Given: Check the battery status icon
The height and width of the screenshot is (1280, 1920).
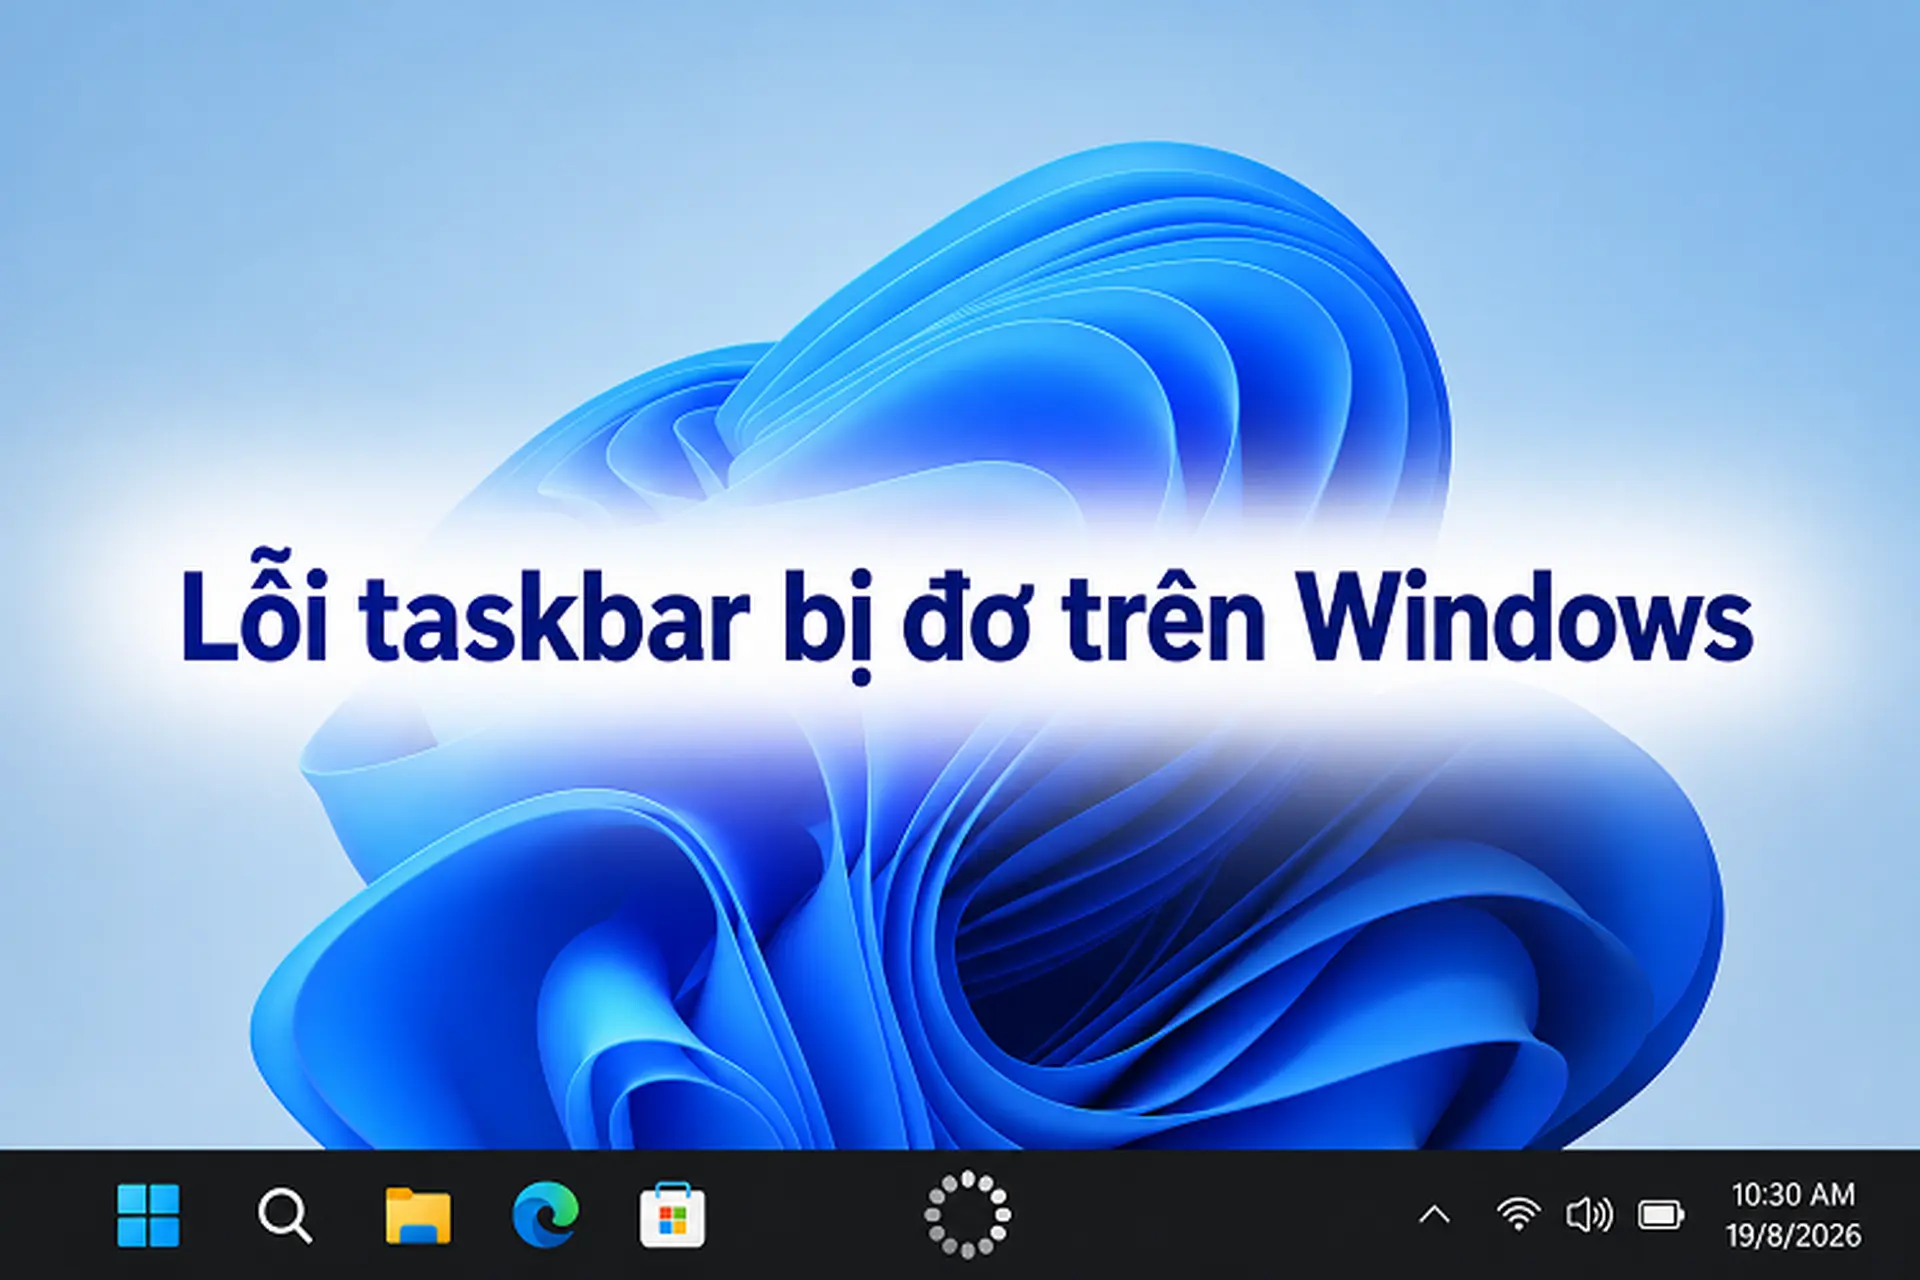Looking at the screenshot, I should [1661, 1215].
